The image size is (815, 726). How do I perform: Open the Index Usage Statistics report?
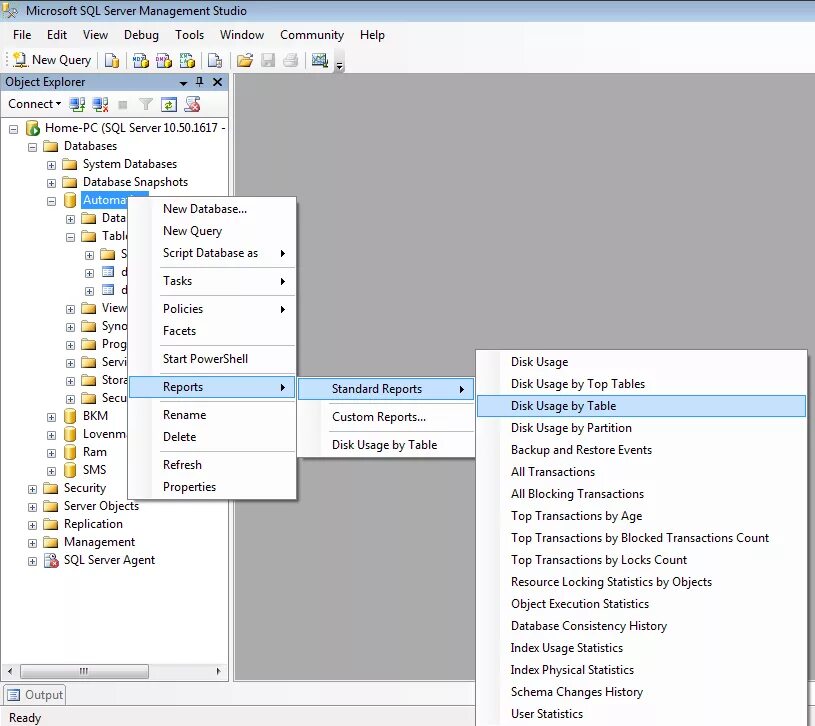[641, 648]
